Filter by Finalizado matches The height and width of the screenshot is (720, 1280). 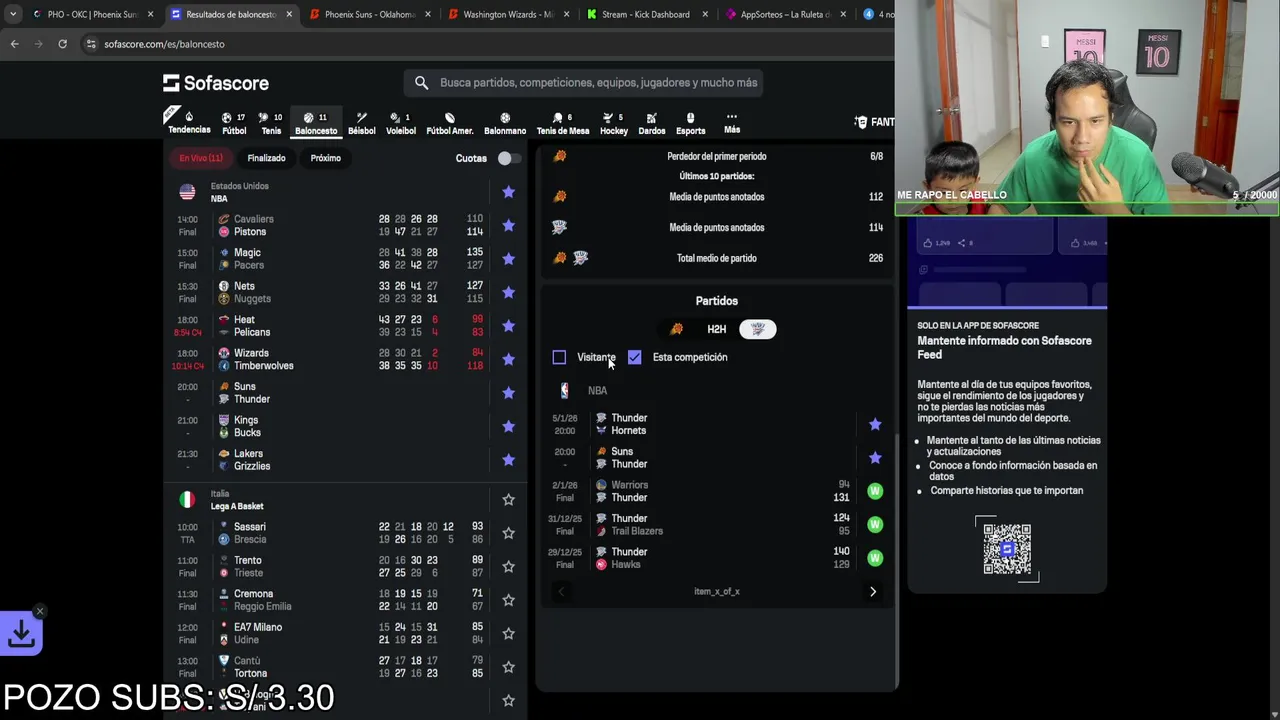tap(266, 158)
